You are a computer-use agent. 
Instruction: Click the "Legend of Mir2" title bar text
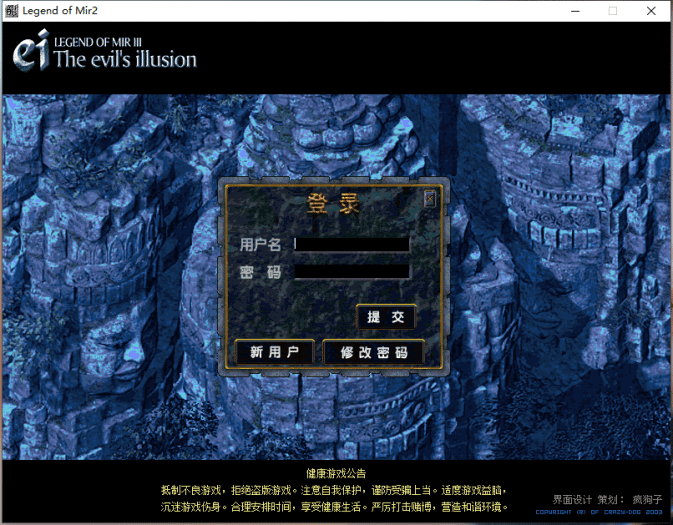66,11
